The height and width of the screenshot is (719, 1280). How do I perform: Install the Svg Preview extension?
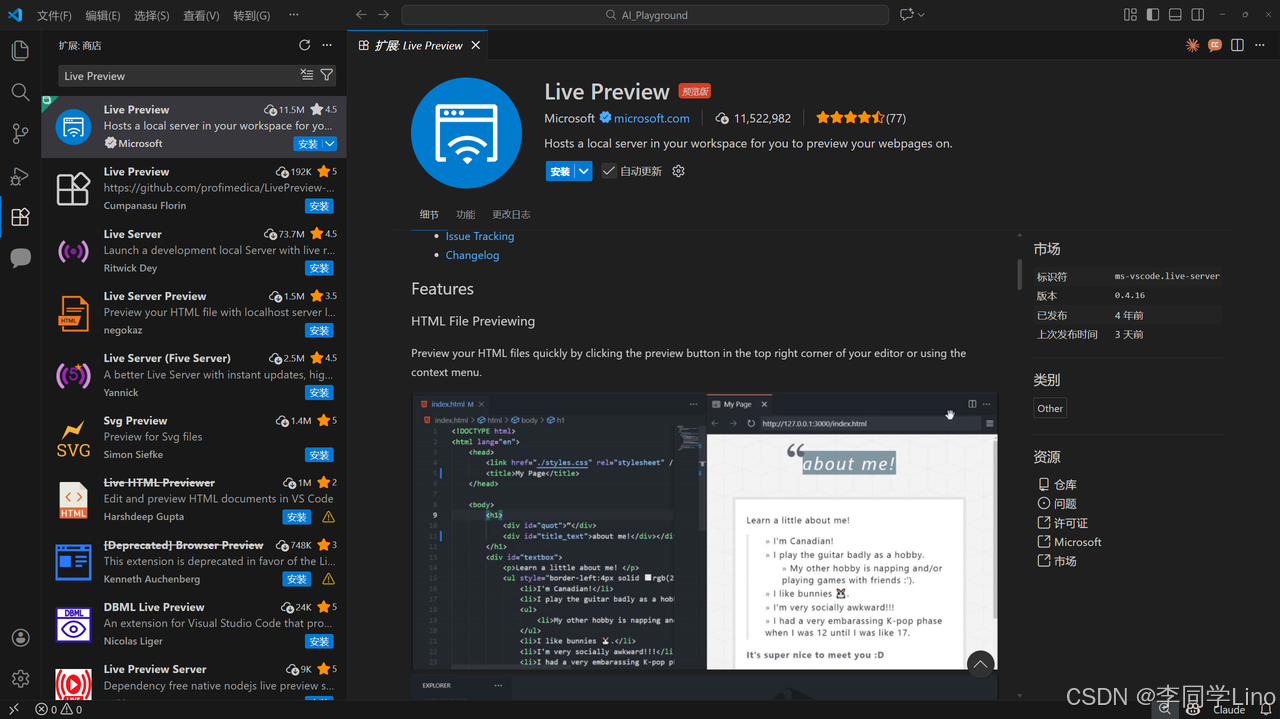pos(320,455)
